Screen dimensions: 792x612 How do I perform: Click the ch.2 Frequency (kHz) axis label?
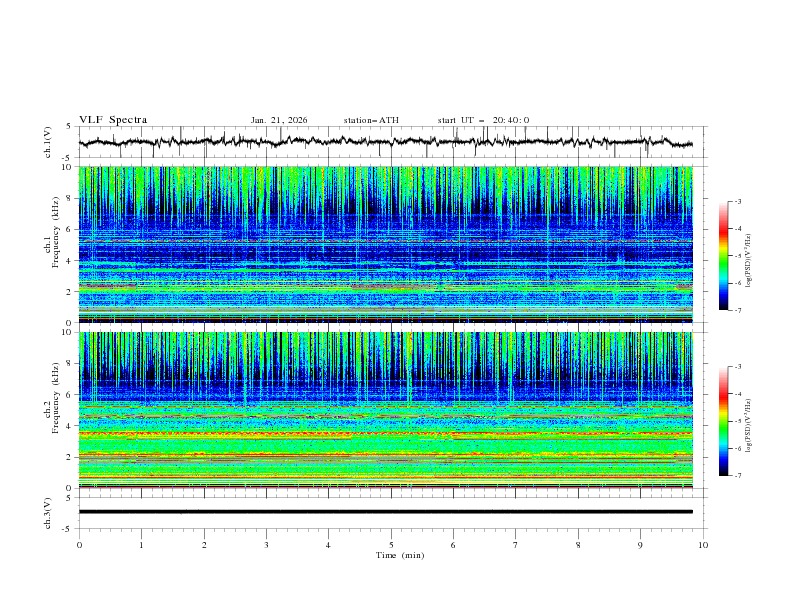pos(51,398)
